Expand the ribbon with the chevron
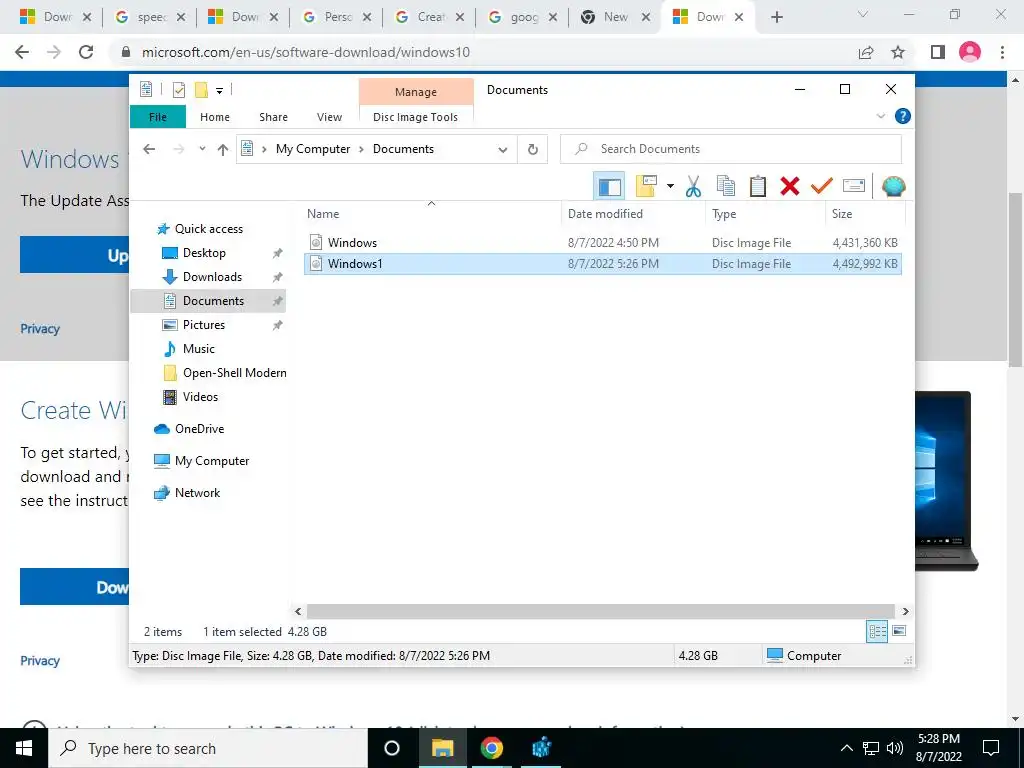Image resolution: width=1024 pixels, height=768 pixels. coord(880,116)
